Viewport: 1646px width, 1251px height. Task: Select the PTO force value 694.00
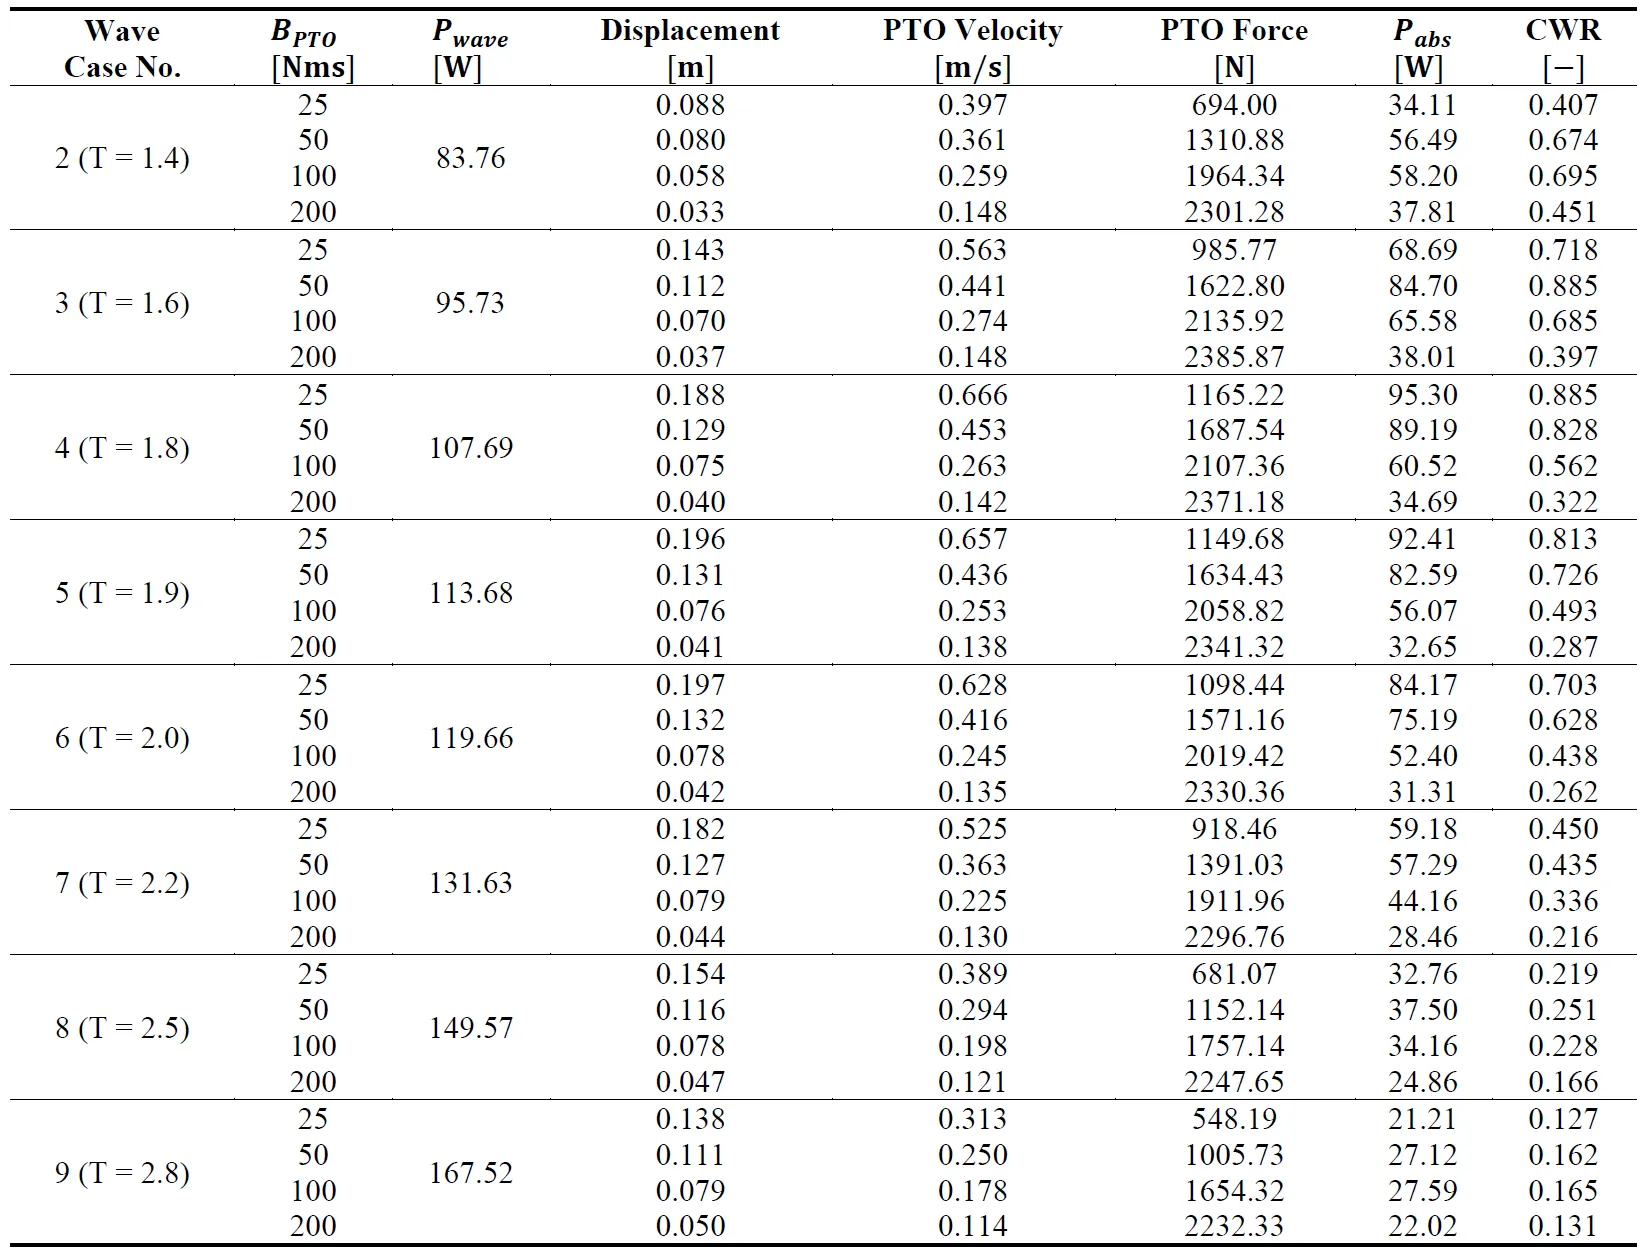coord(1234,105)
